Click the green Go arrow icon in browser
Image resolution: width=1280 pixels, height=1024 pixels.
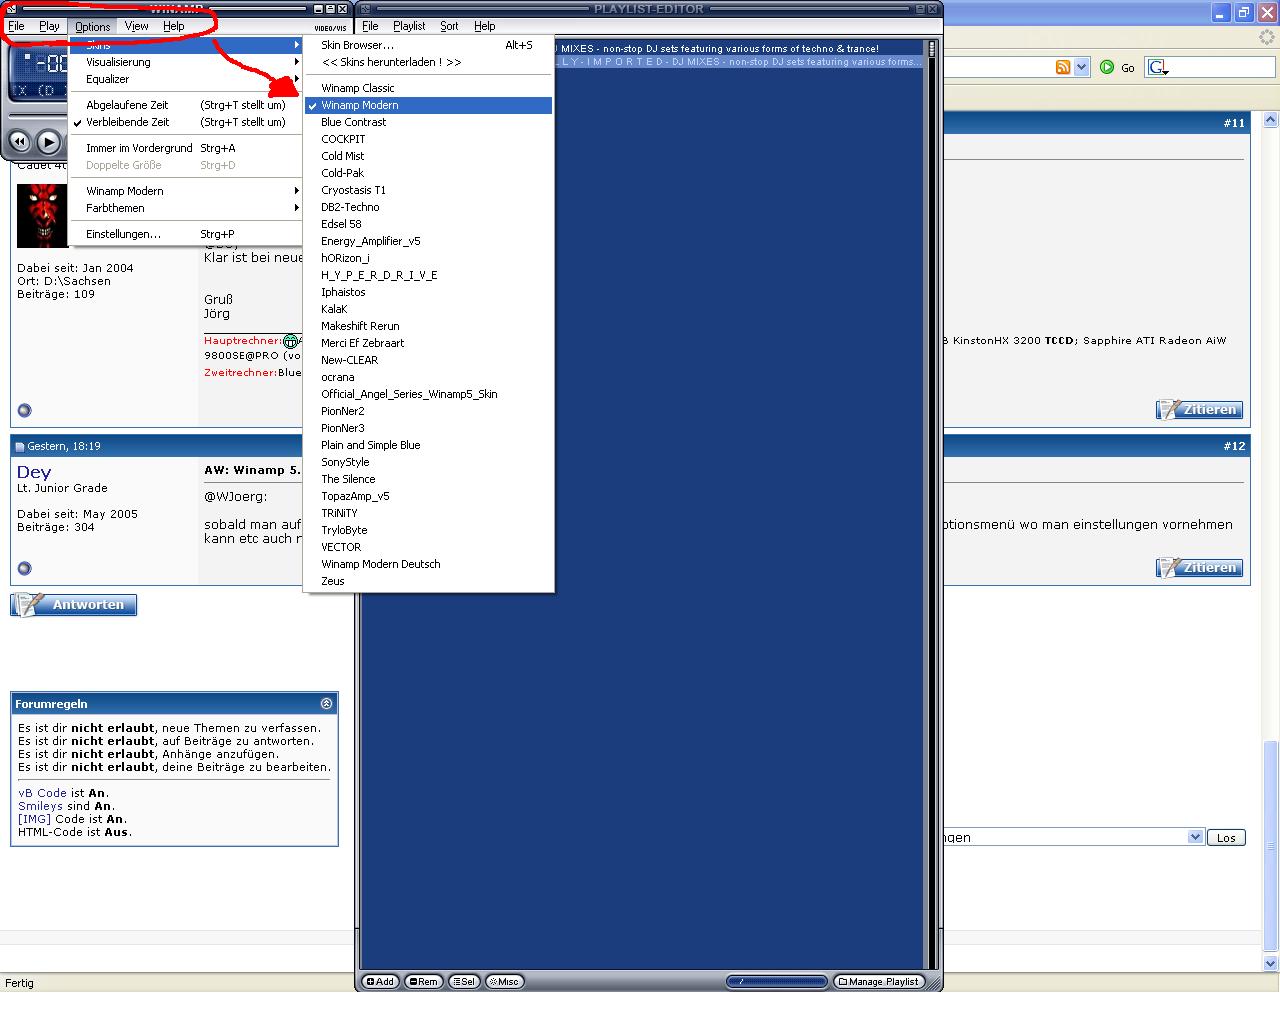(1107, 67)
